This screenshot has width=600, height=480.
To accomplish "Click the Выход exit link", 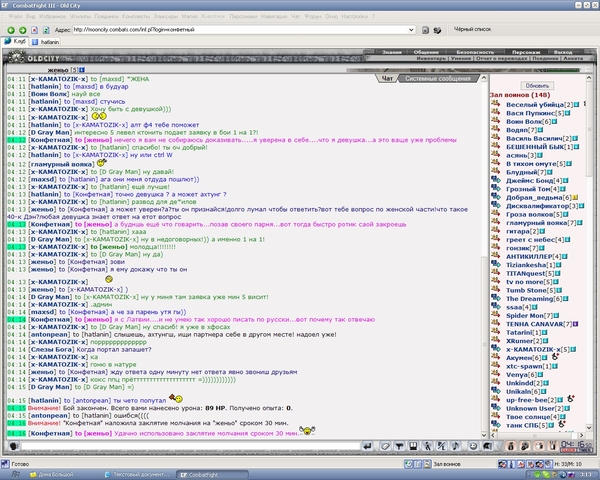I will point(562,52).
